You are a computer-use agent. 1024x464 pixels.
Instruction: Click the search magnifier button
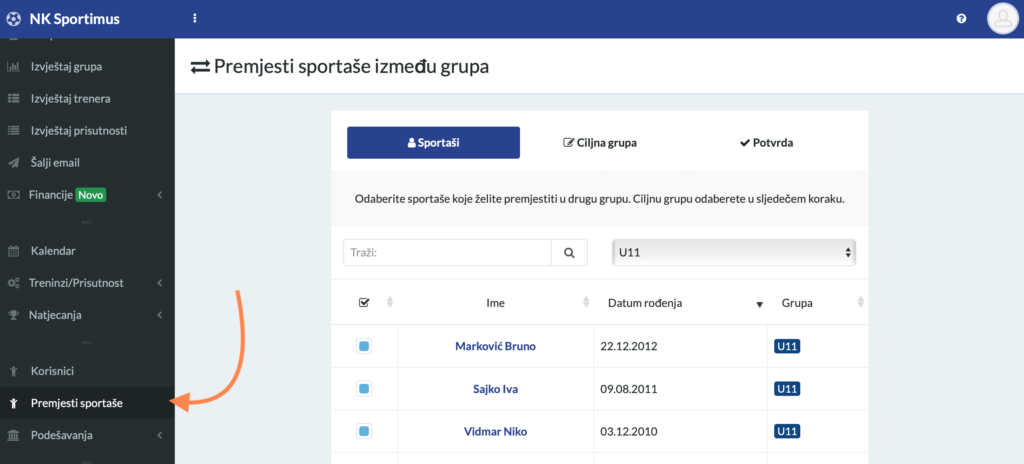point(569,253)
